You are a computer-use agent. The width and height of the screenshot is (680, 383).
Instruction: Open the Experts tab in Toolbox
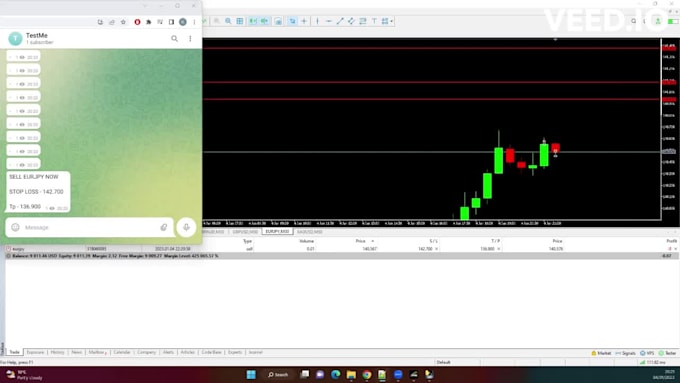coord(235,352)
